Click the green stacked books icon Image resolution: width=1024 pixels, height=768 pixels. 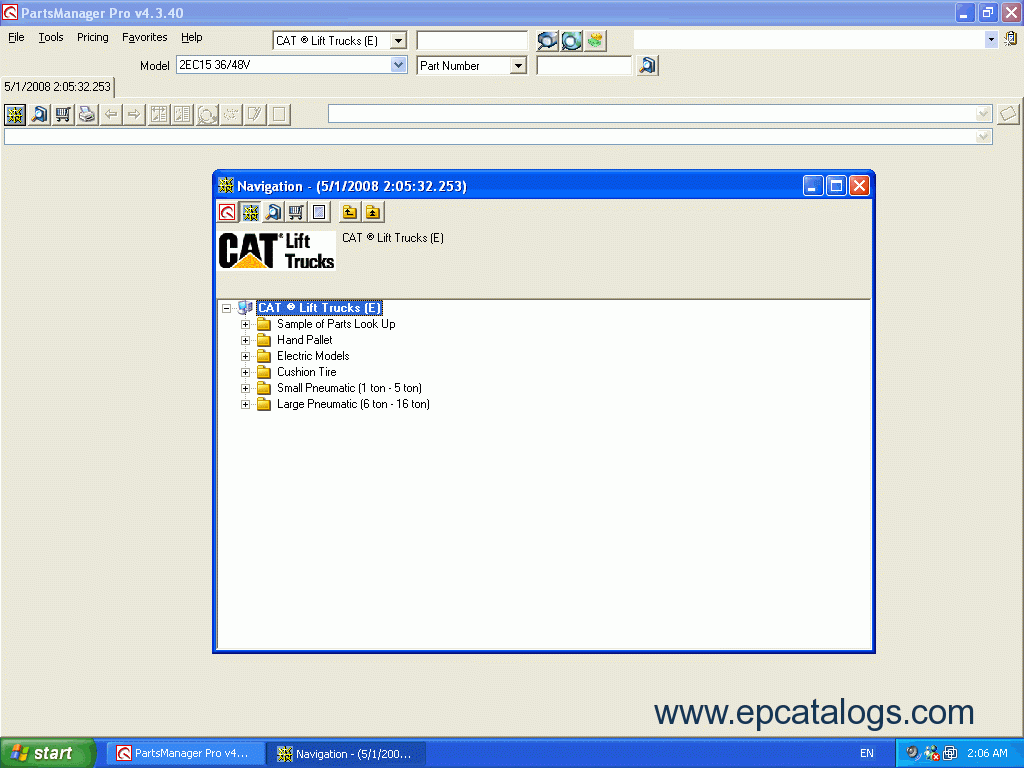click(x=595, y=40)
